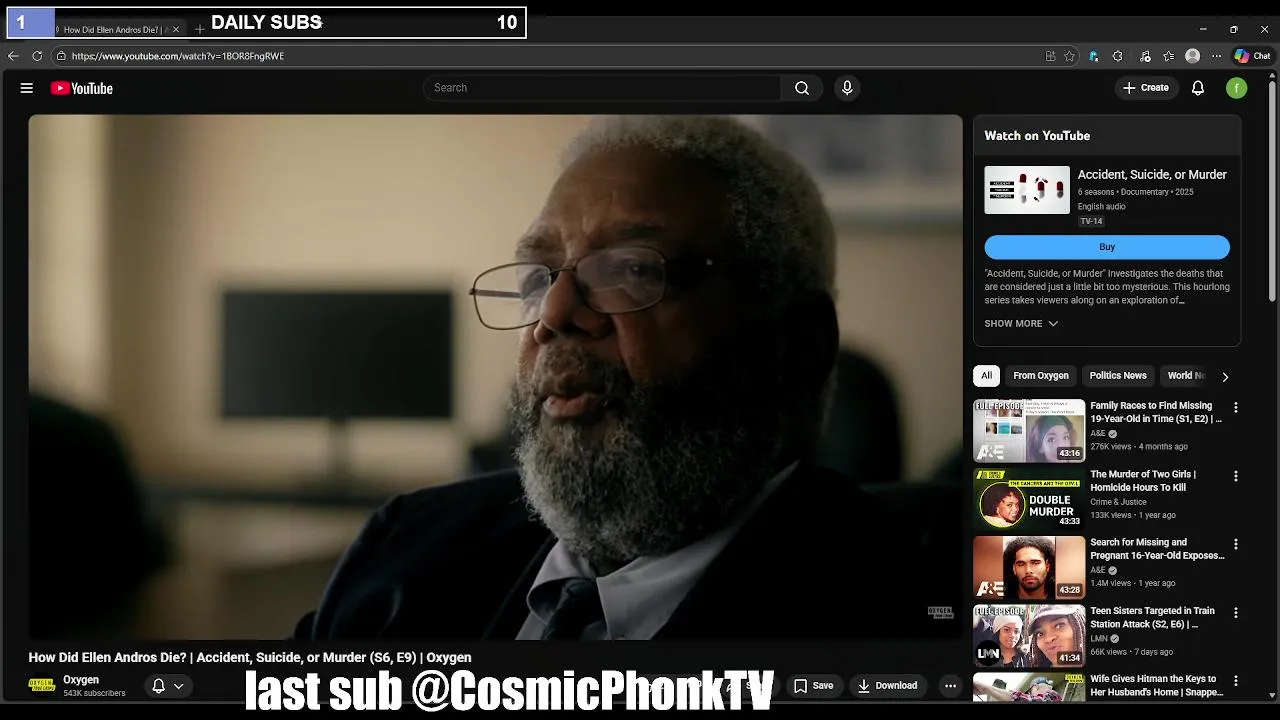
Task: Click the LMN channel name
Action: [1099, 638]
